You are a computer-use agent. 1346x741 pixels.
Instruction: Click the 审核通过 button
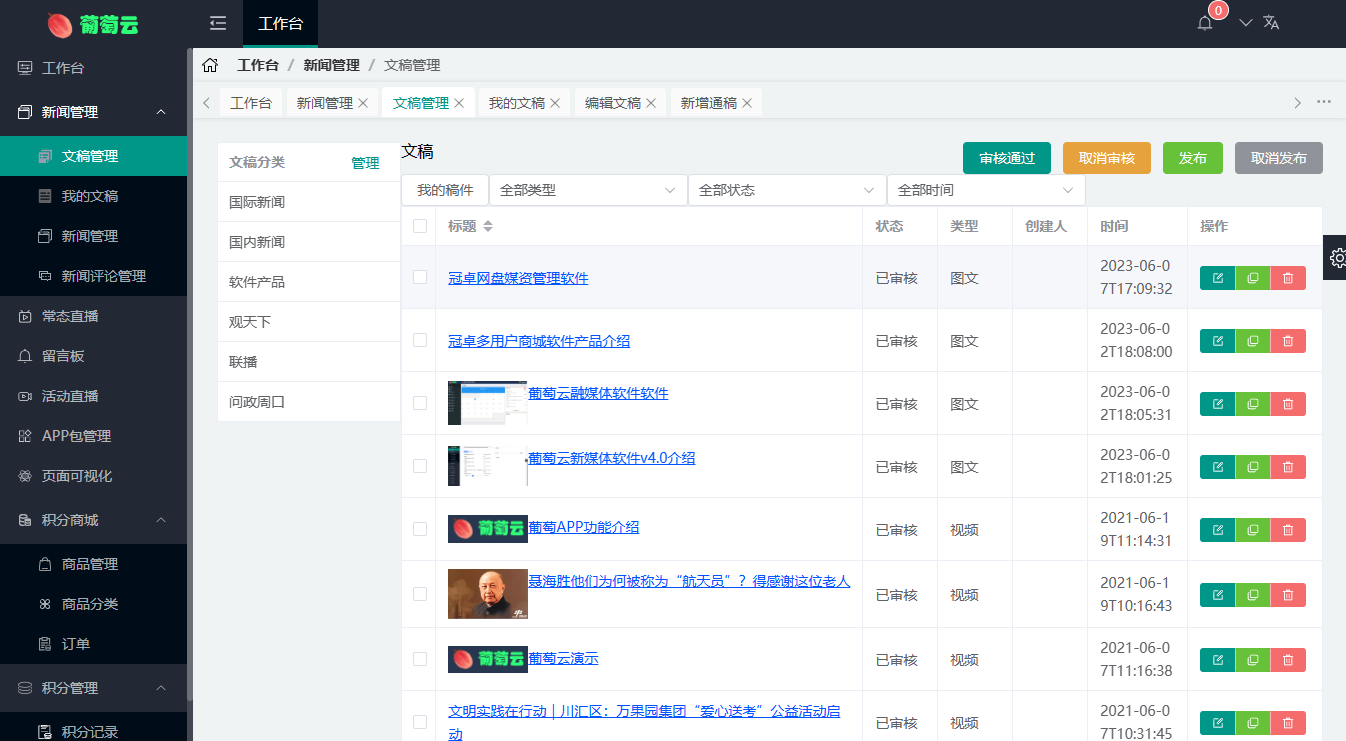[x=1006, y=158]
